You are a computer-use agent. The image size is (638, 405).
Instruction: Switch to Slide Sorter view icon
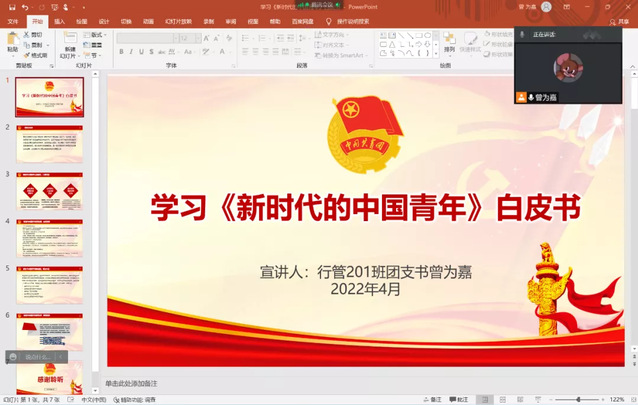(503, 400)
